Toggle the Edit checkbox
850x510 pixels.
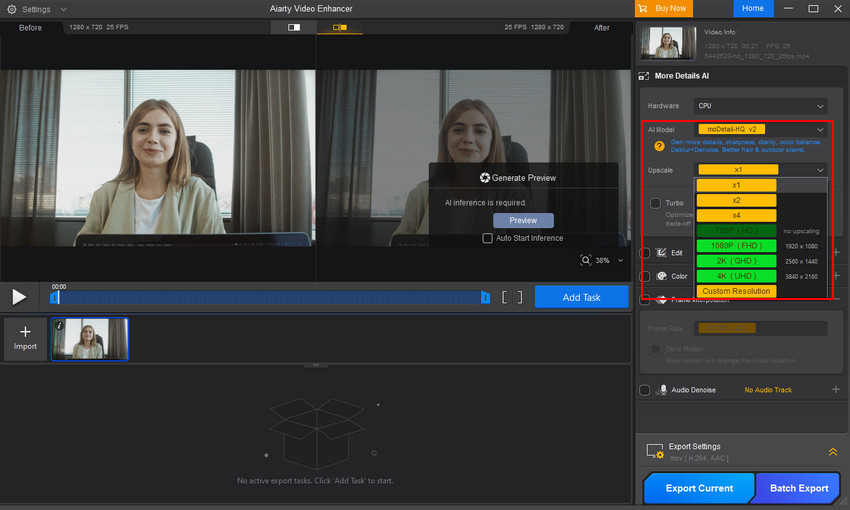click(645, 253)
